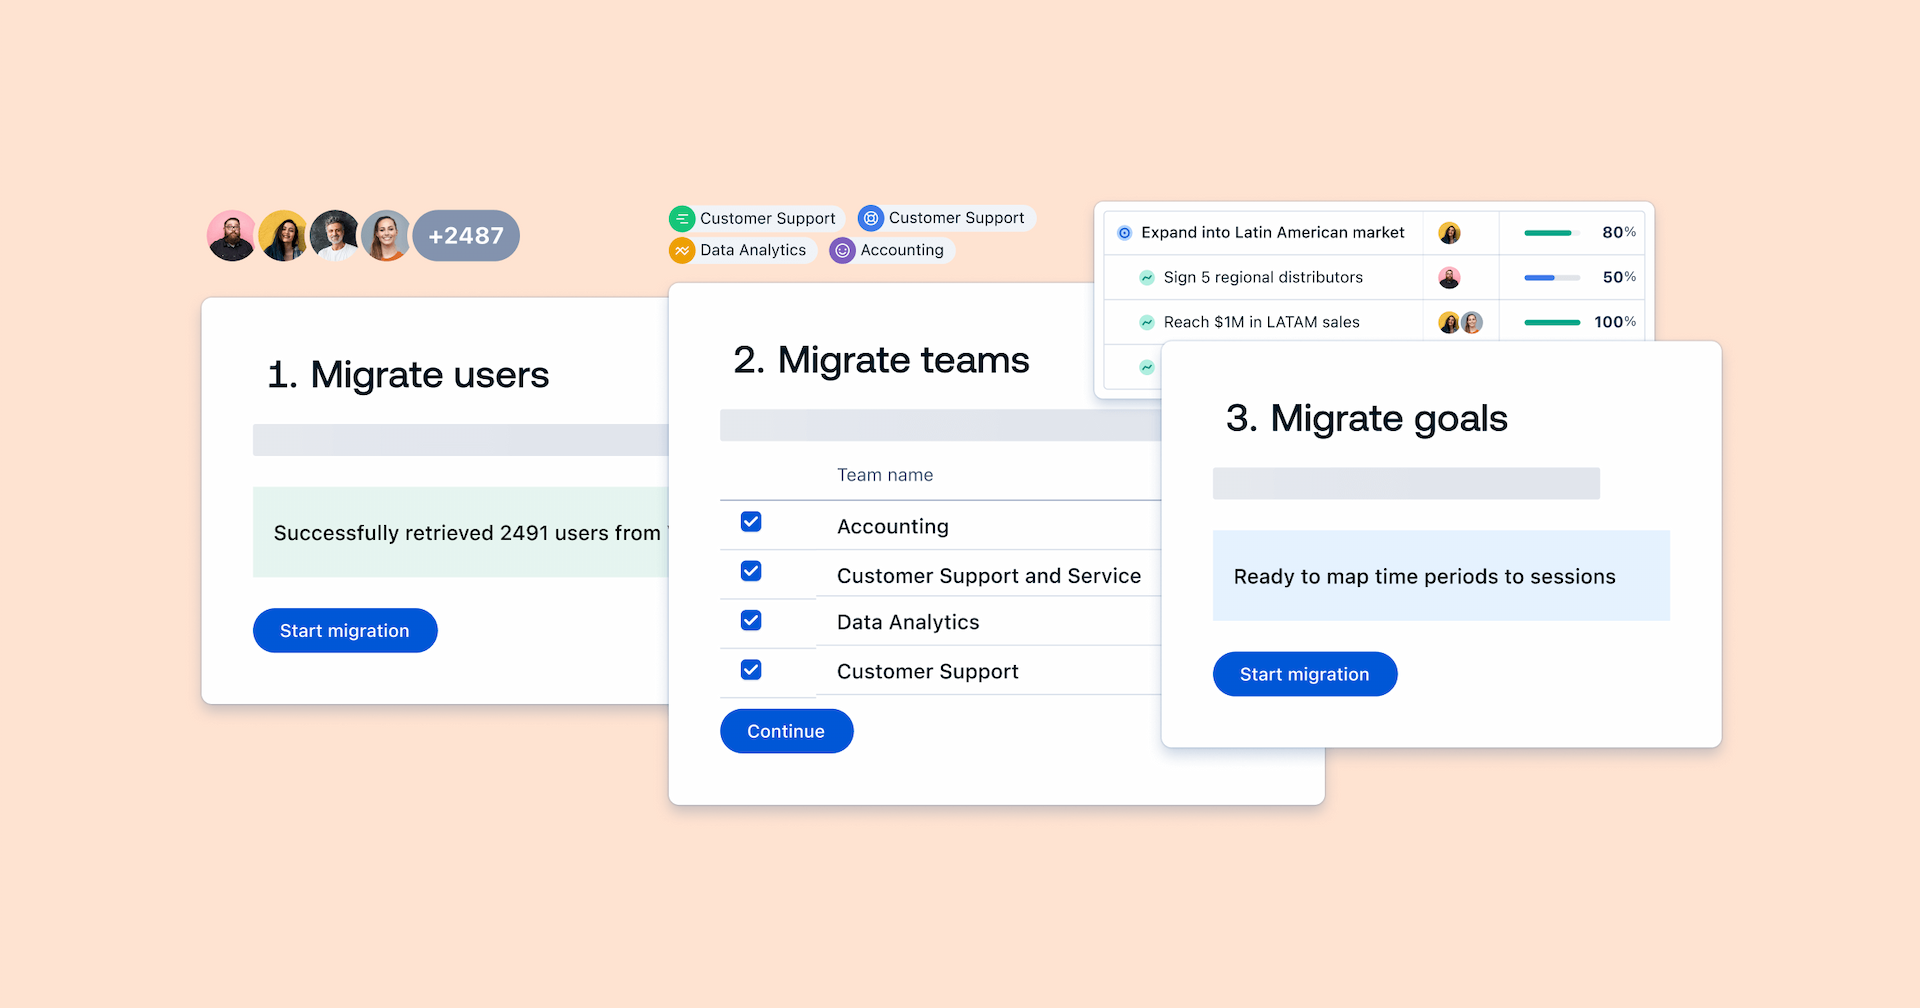Click the icon beside Reach $1M in LATAM sales
The image size is (1920, 1008).
point(1147,322)
